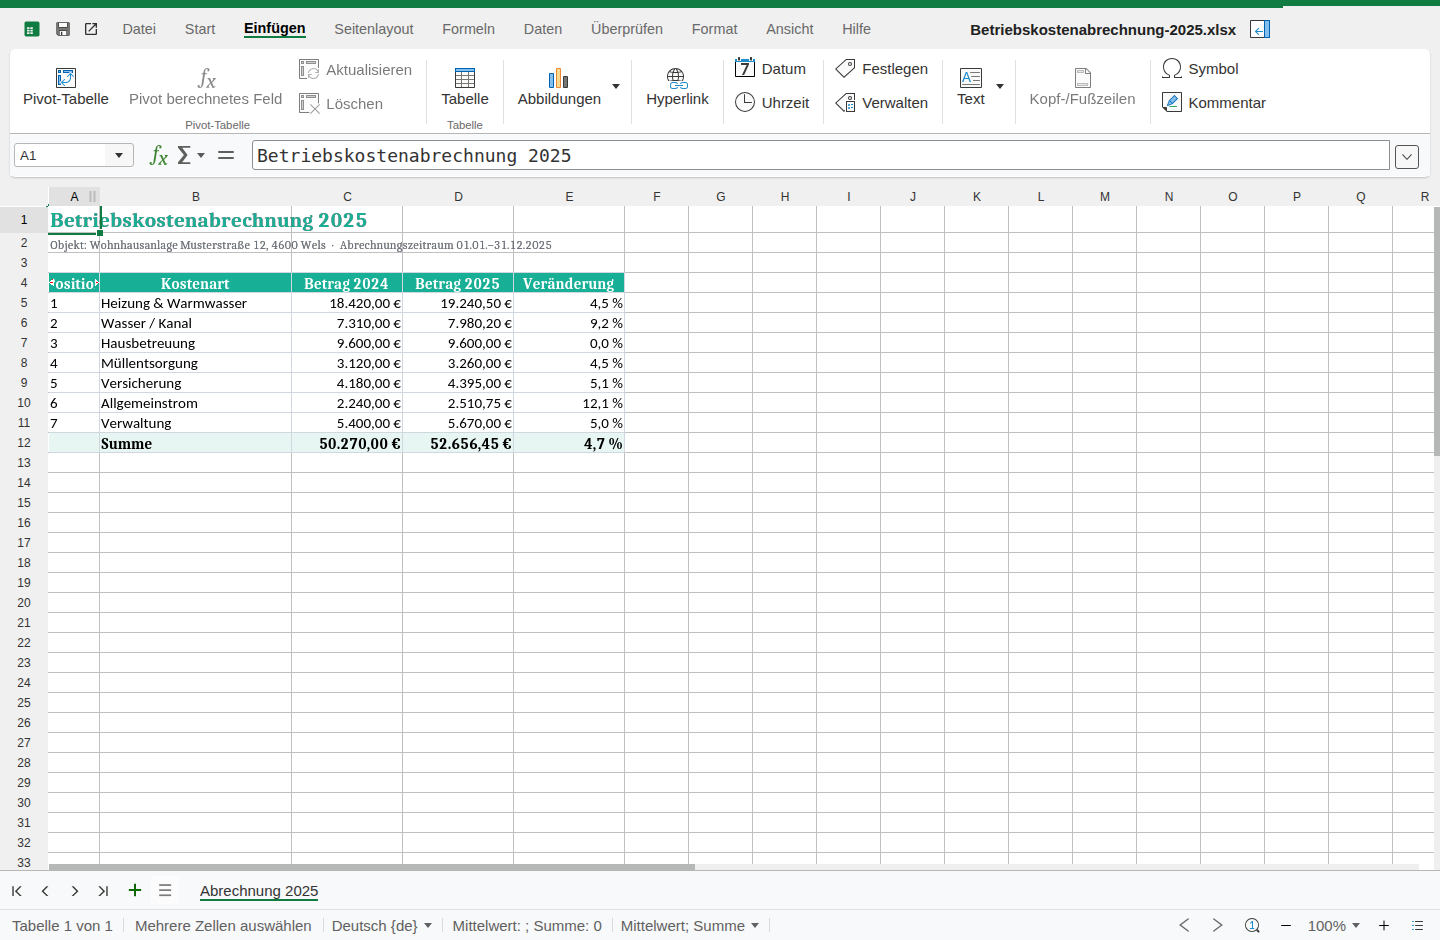Add a new sheet with plus icon
1440x940 pixels.
coord(135,890)
